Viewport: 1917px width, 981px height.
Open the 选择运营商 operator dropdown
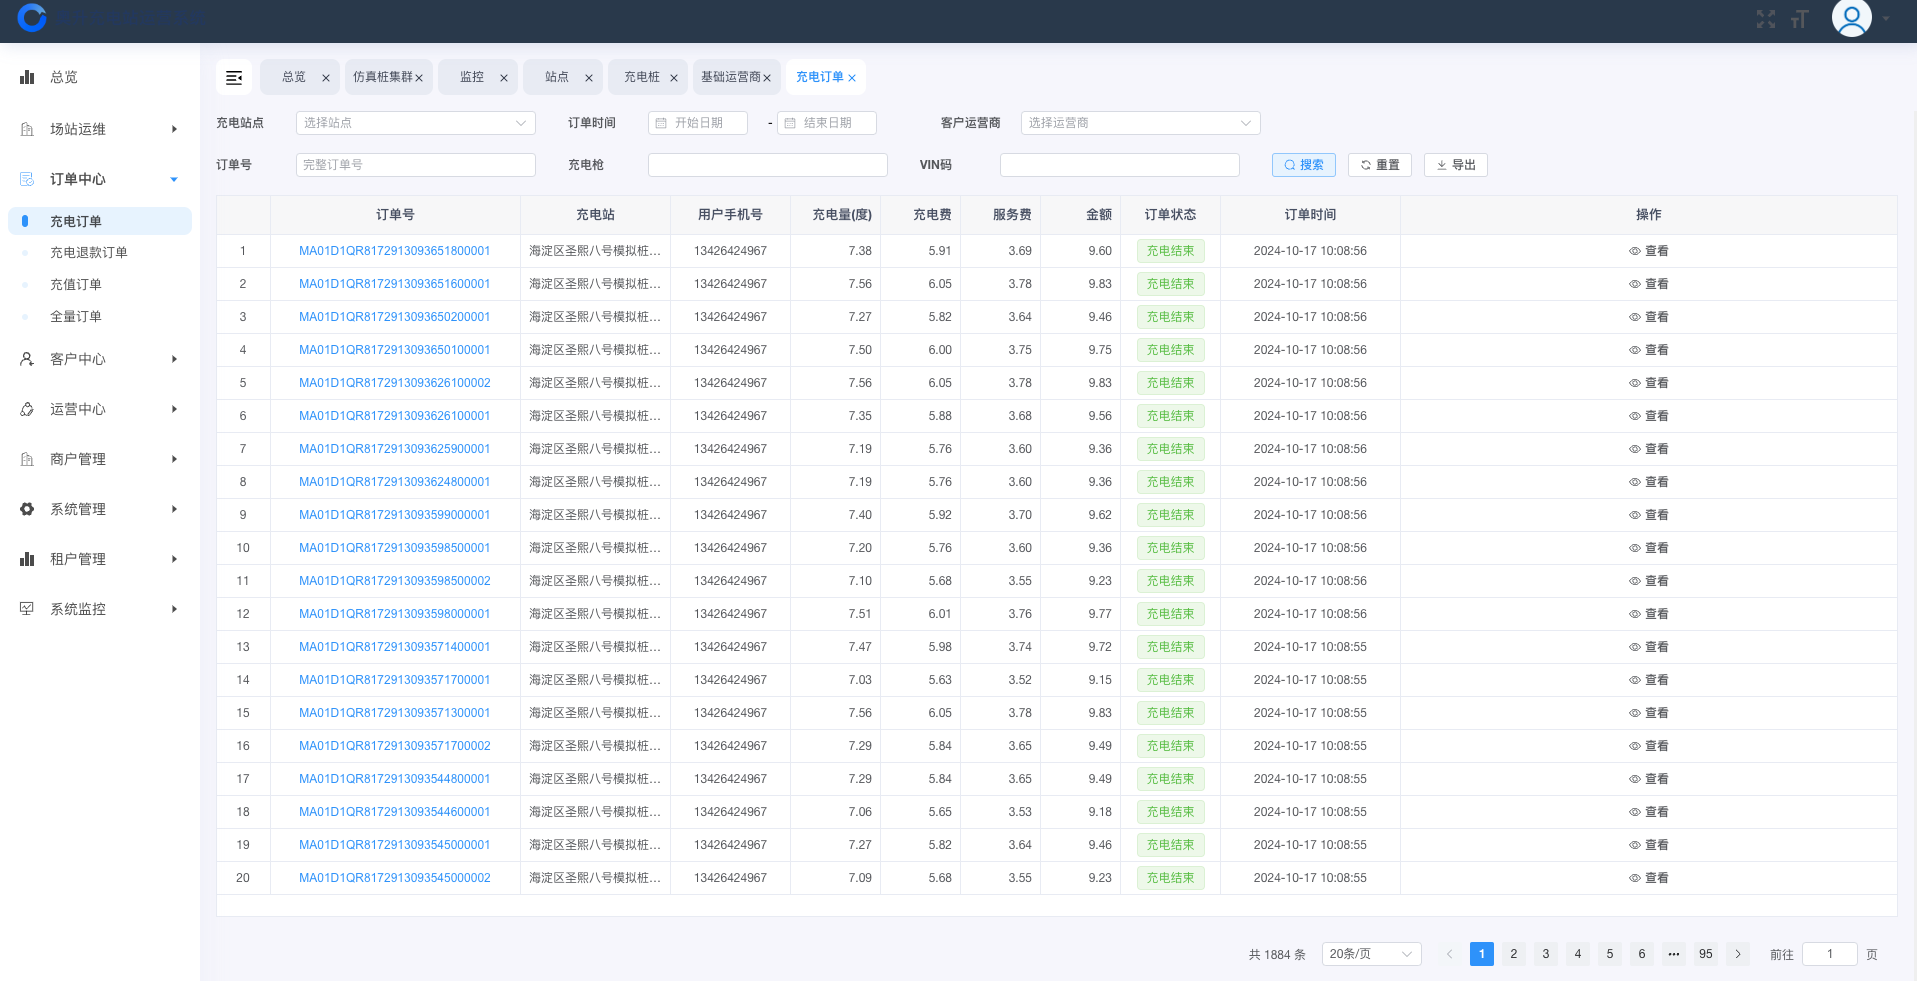(1139, 123)
